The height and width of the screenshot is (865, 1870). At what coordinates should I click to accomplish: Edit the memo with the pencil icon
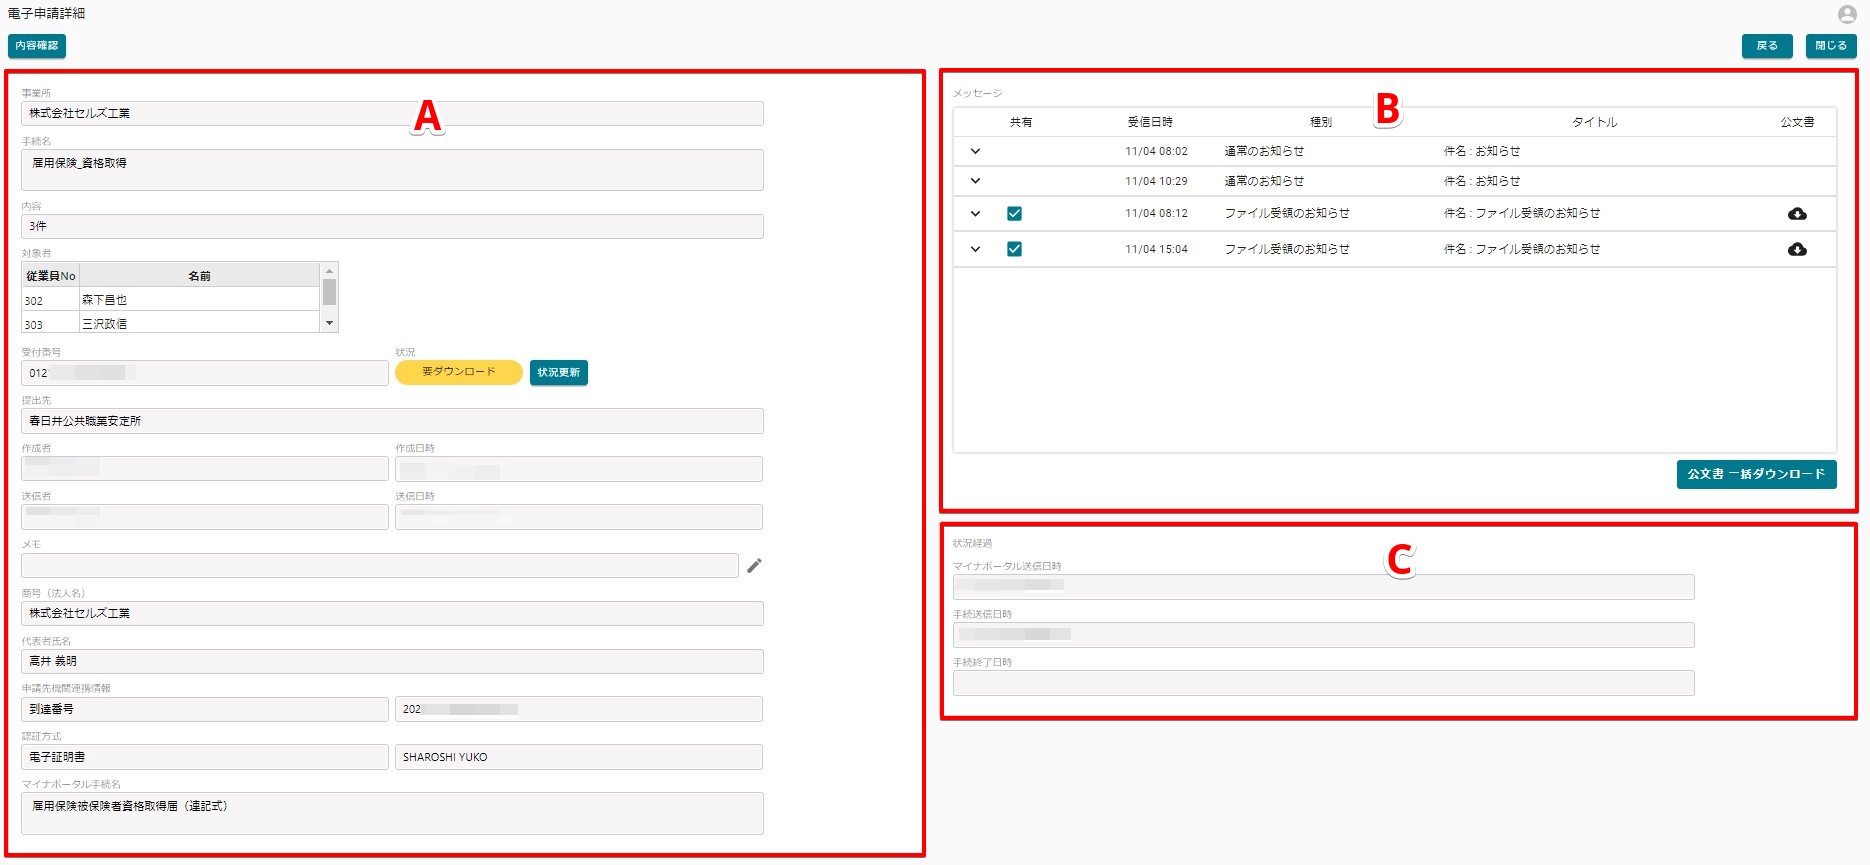[755, 566]
